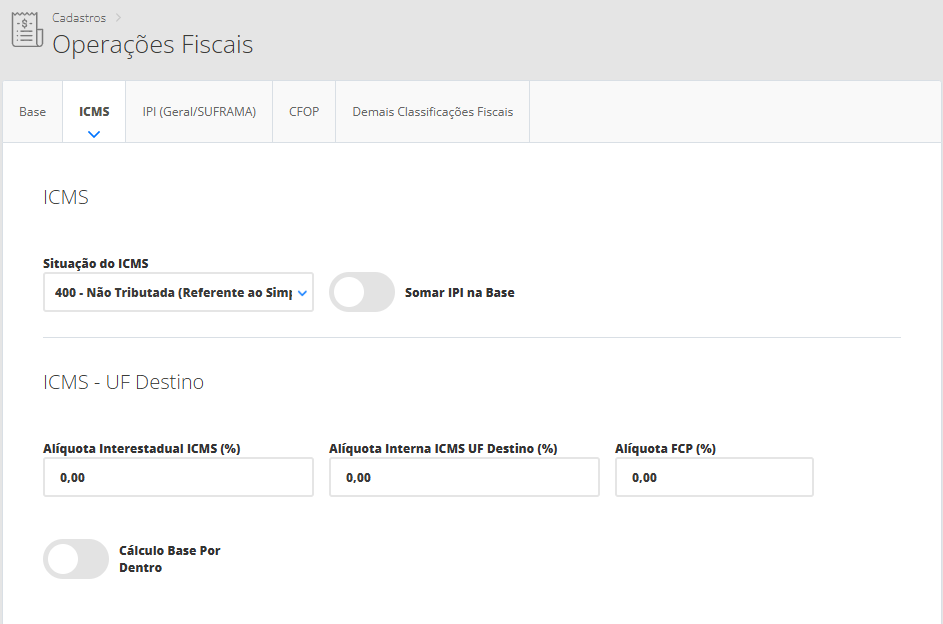Screen dimensions: 943x624
Task: Click the Alíquota FCP input field
Action: coord(714,478)
